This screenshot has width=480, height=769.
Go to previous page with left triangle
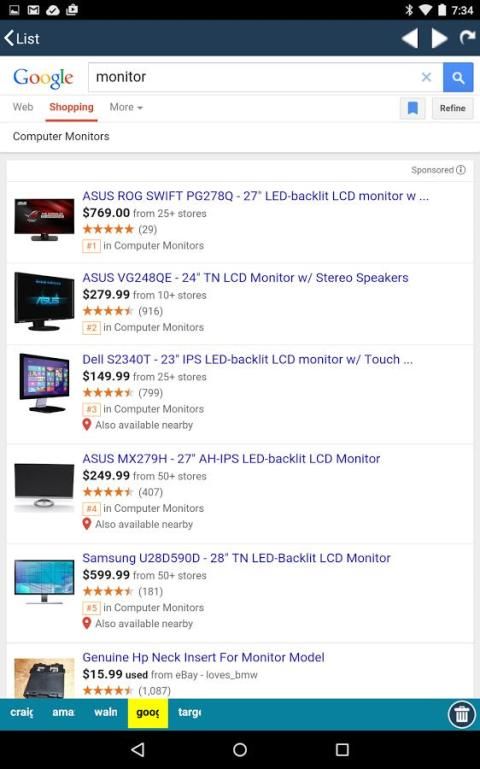[x=410, y=38]
